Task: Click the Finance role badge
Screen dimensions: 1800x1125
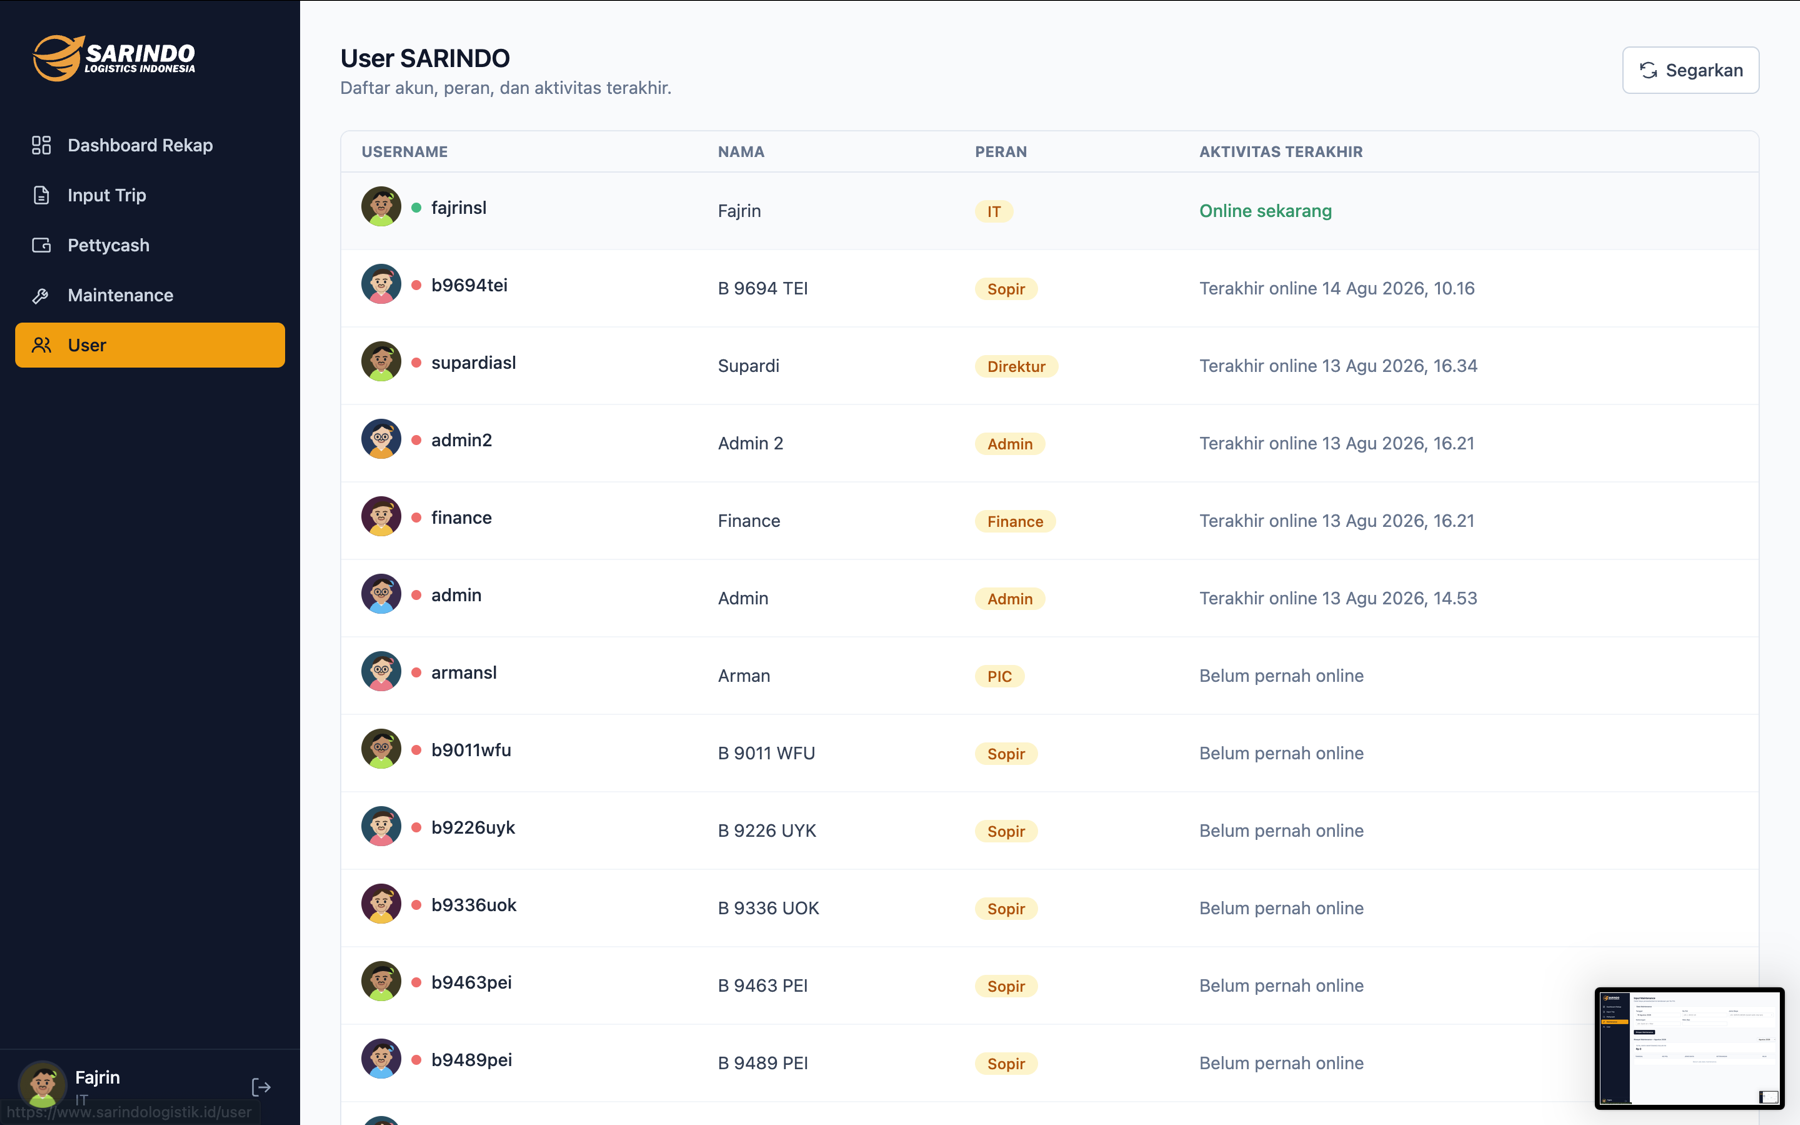Action: click(x=1015, y=521)
